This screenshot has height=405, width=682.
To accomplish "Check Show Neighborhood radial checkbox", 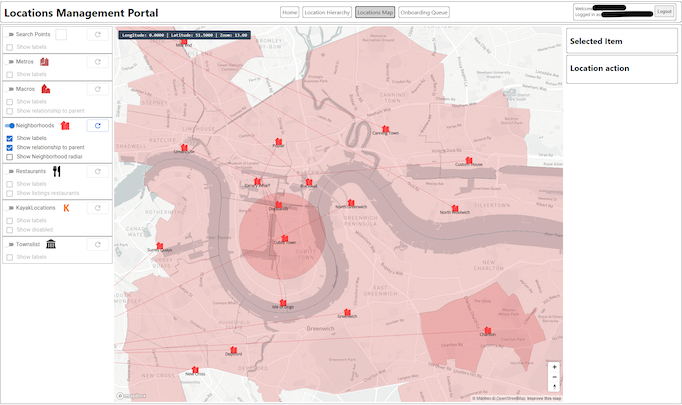I will click(10, 157).
